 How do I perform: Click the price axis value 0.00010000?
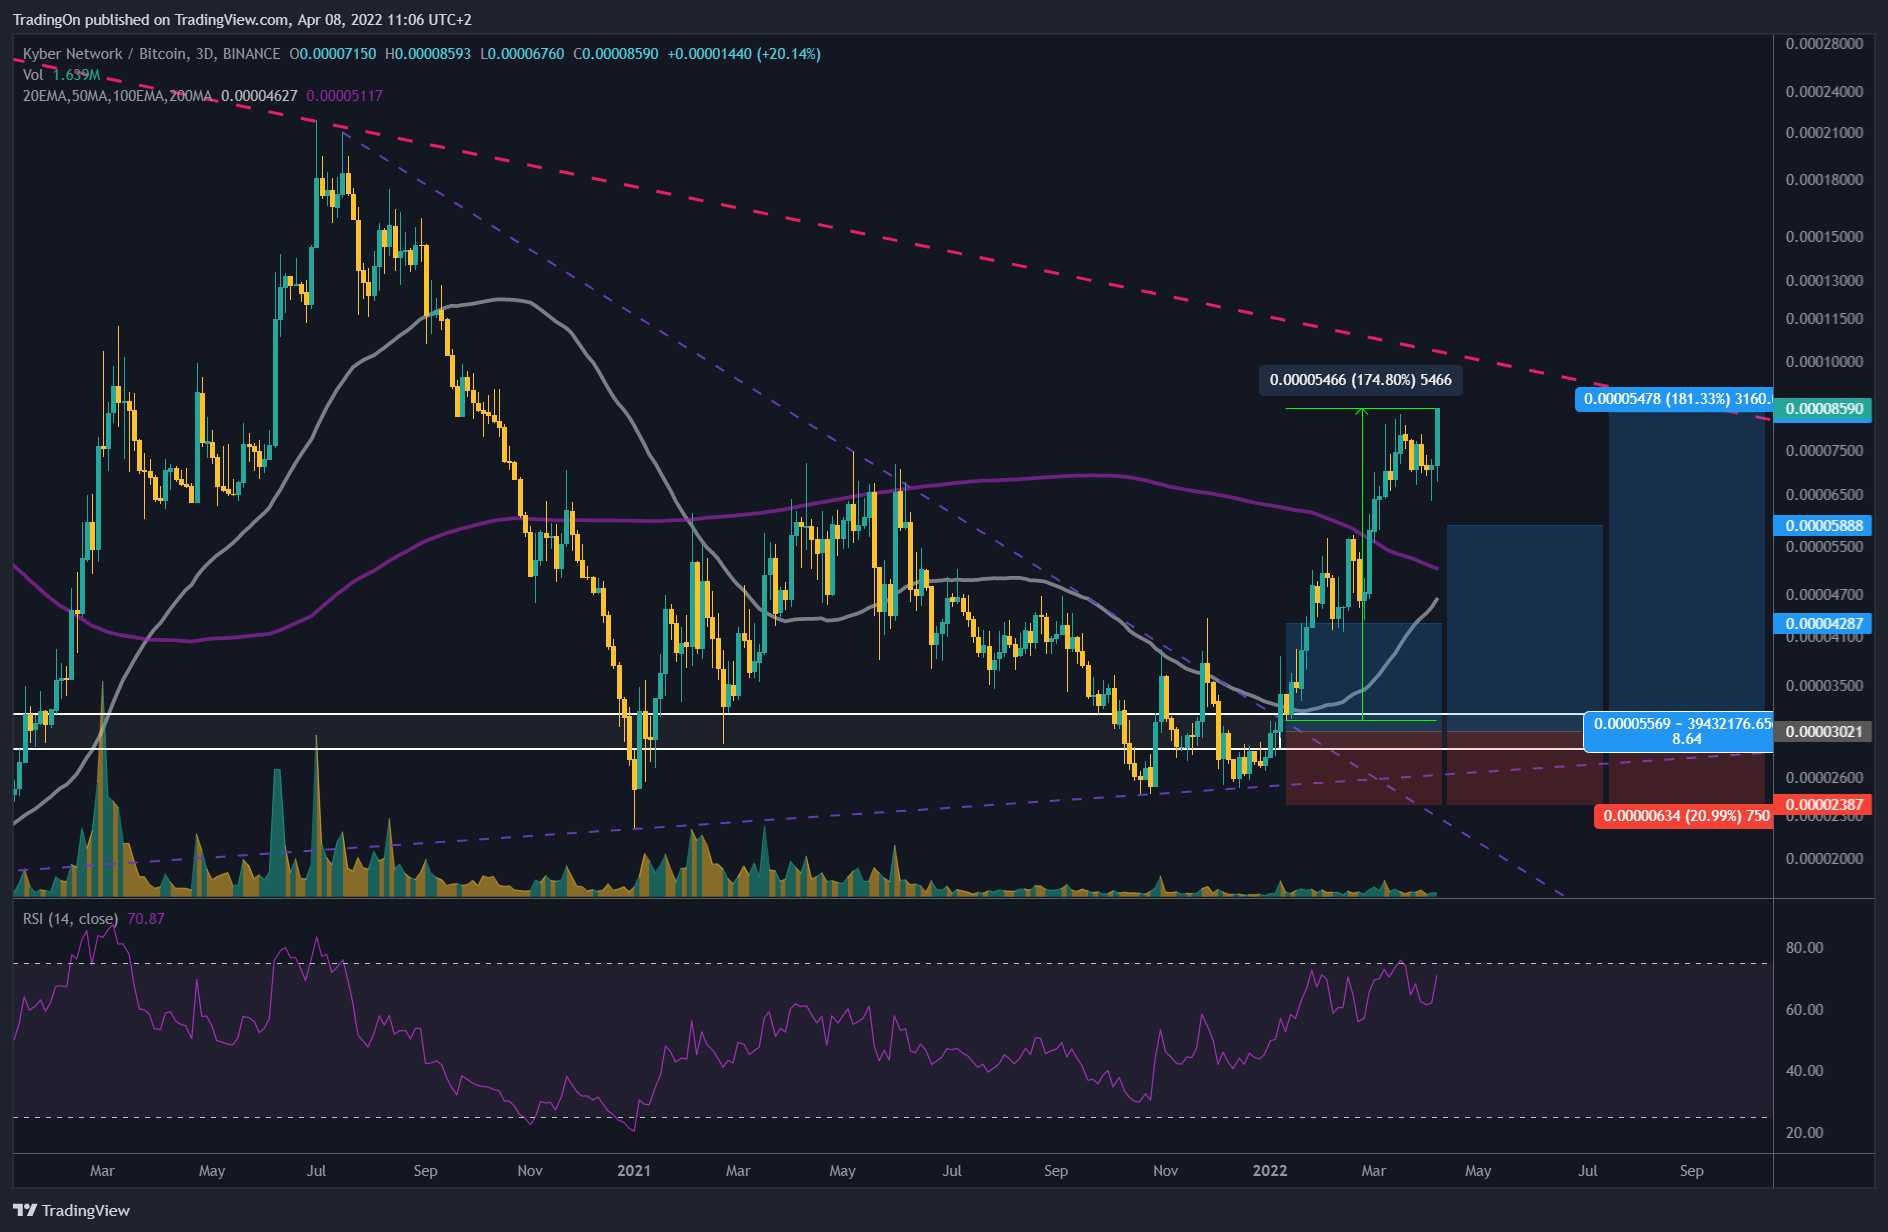coord(1824,362)
